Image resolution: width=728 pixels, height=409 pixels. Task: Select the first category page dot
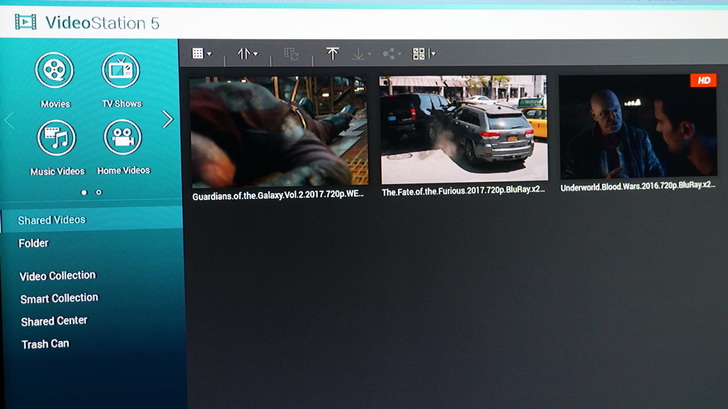[84, 192]
